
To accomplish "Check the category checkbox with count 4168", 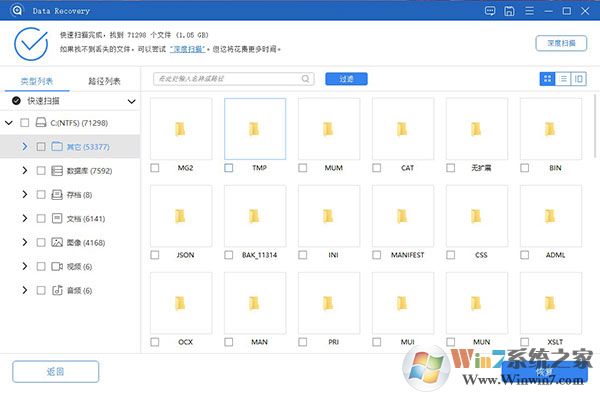I will pyautogui.click(x=41, y=242).
